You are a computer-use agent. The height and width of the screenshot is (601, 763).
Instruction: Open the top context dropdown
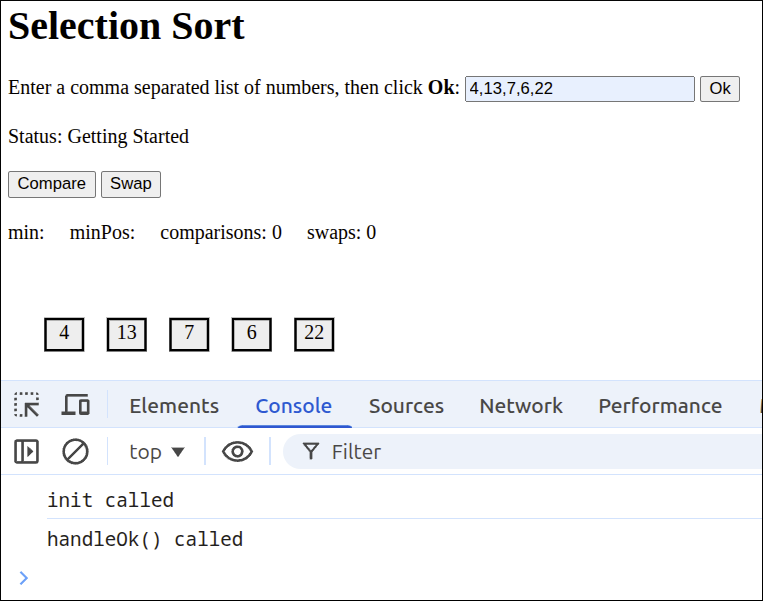click(157, 452)
